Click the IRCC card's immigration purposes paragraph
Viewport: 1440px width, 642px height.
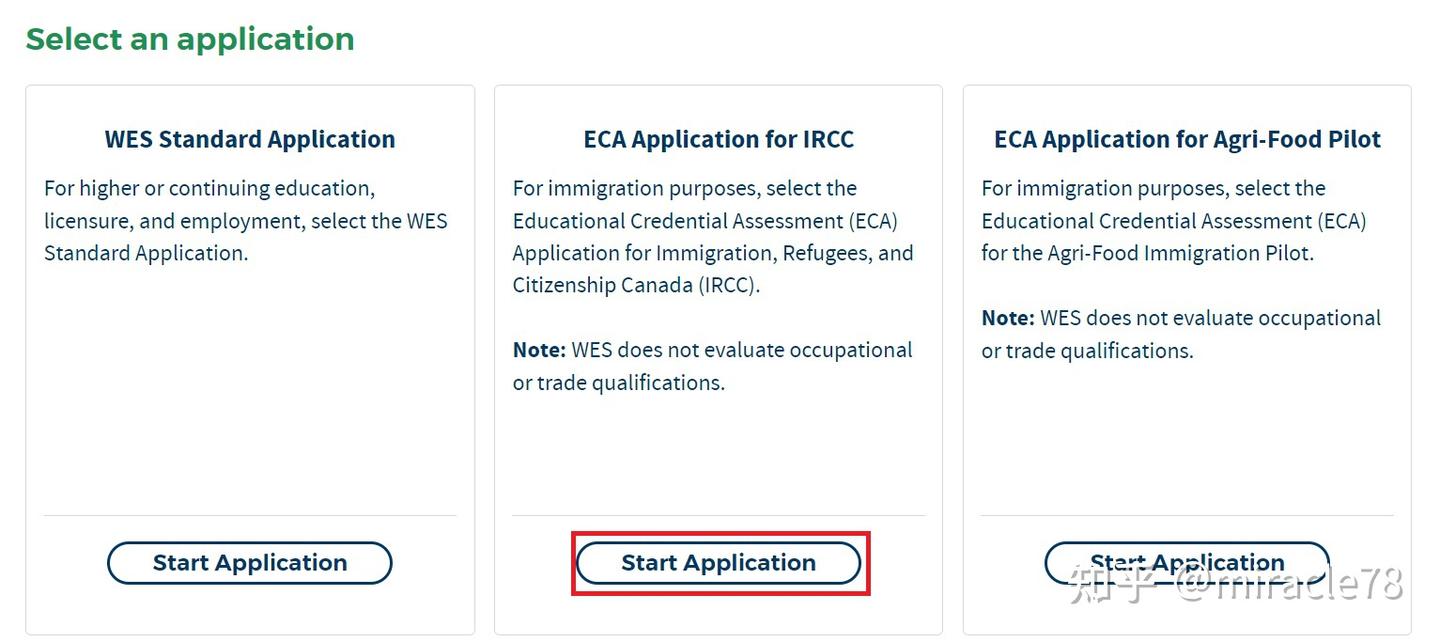tap(712, 237)
